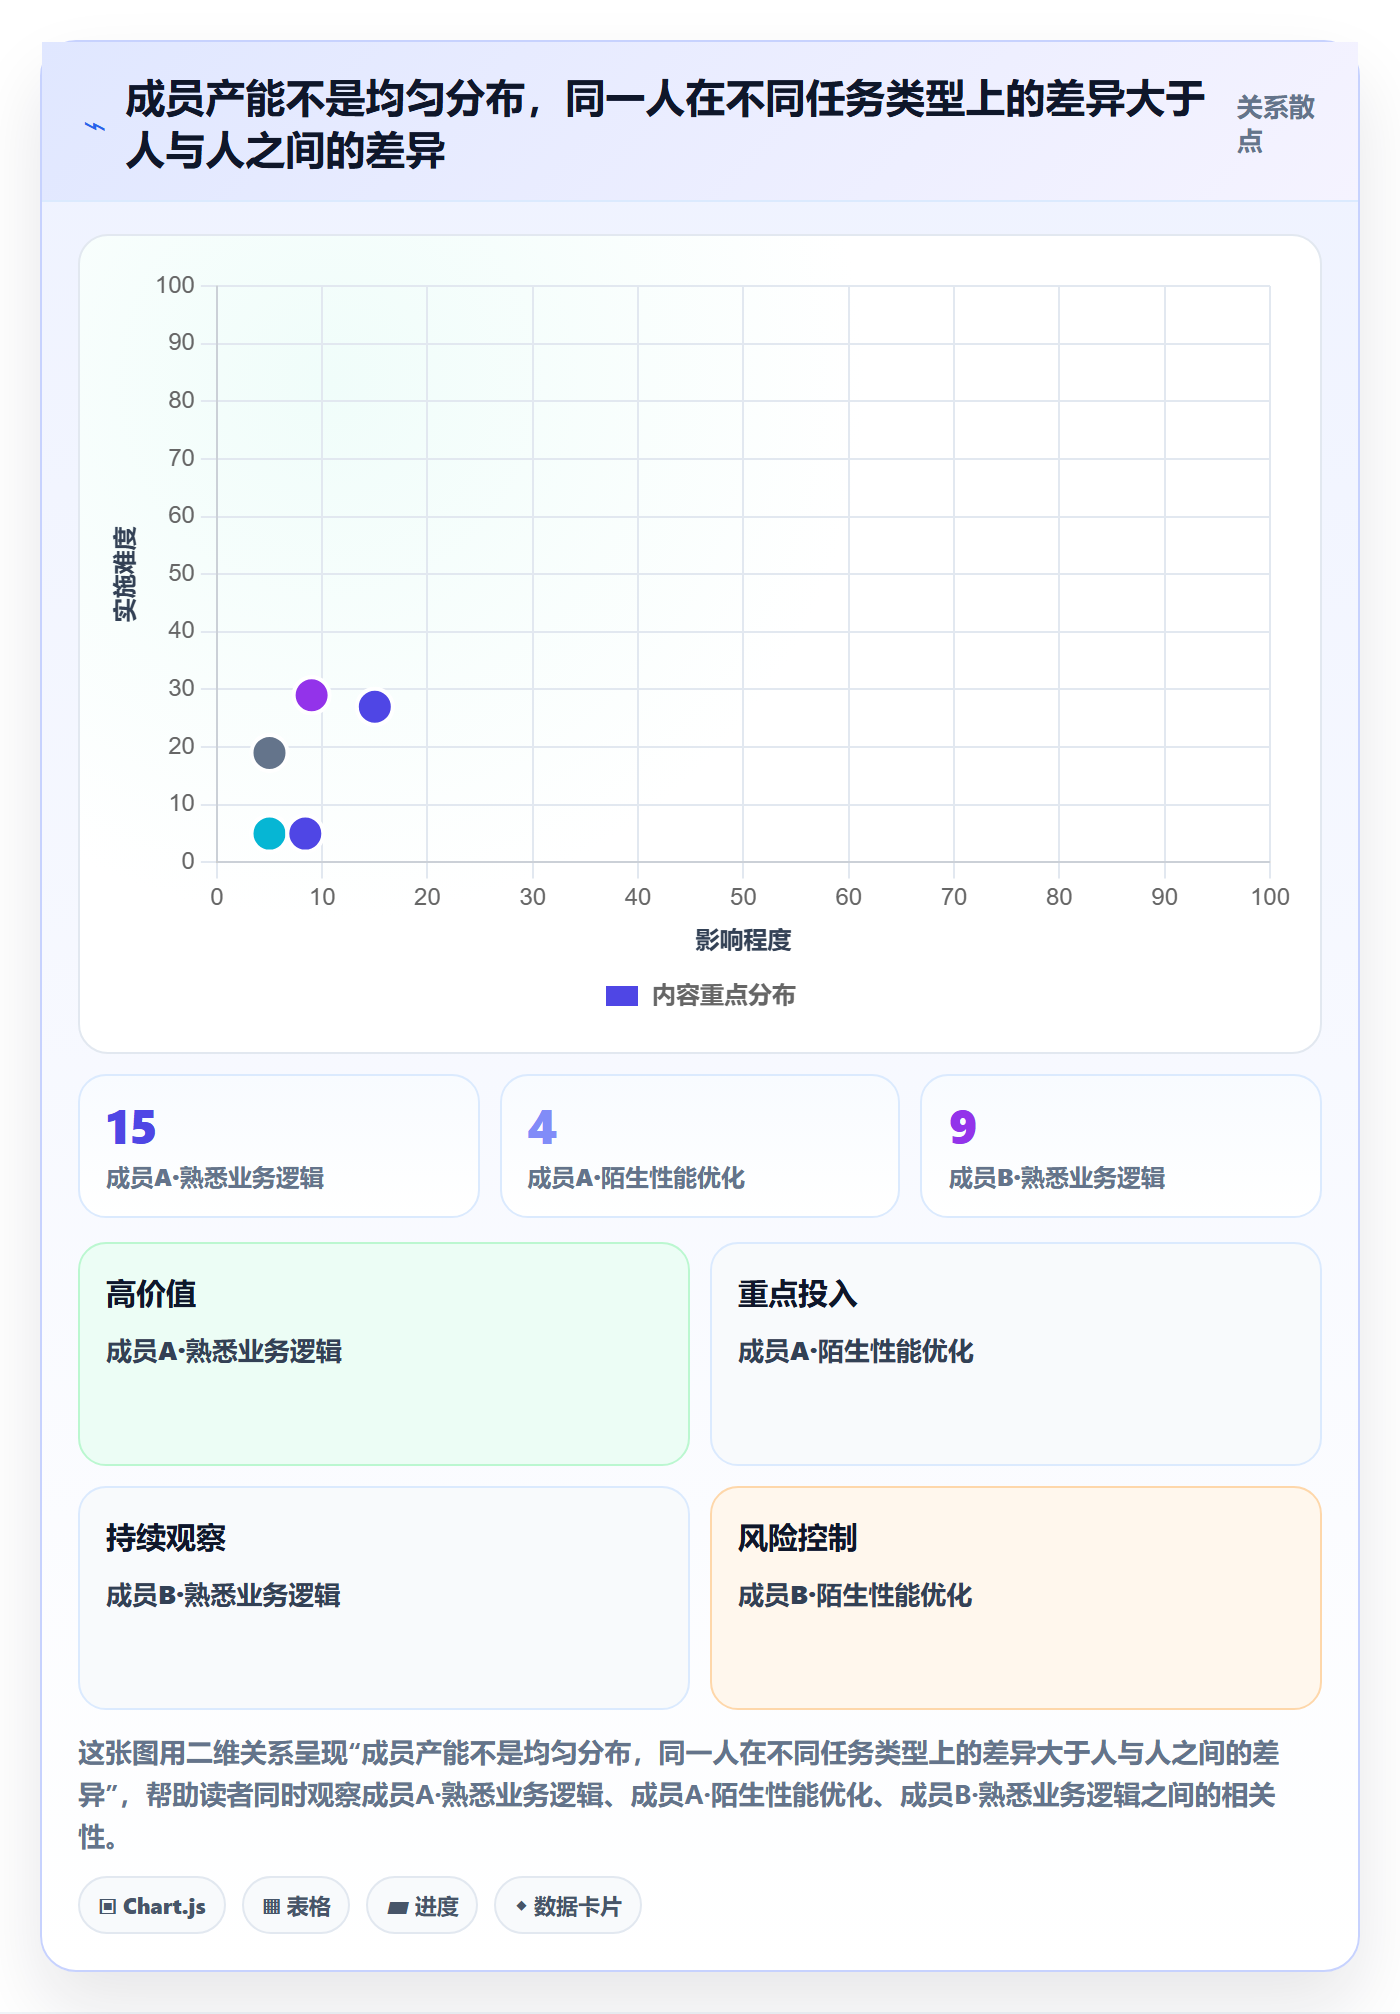
Task: Click the 关系散点 label in the header
Action: point(1275,124)
